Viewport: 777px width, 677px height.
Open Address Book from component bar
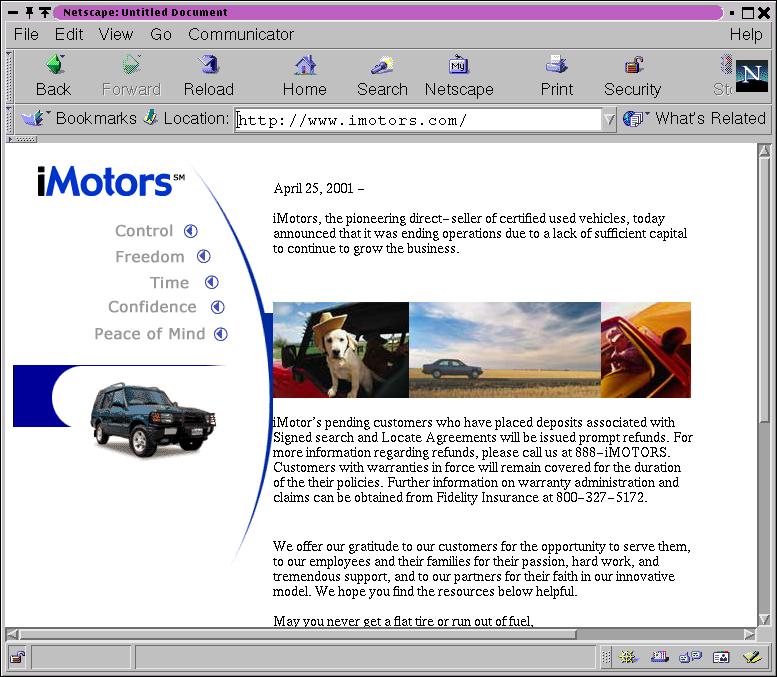[721, 657]
